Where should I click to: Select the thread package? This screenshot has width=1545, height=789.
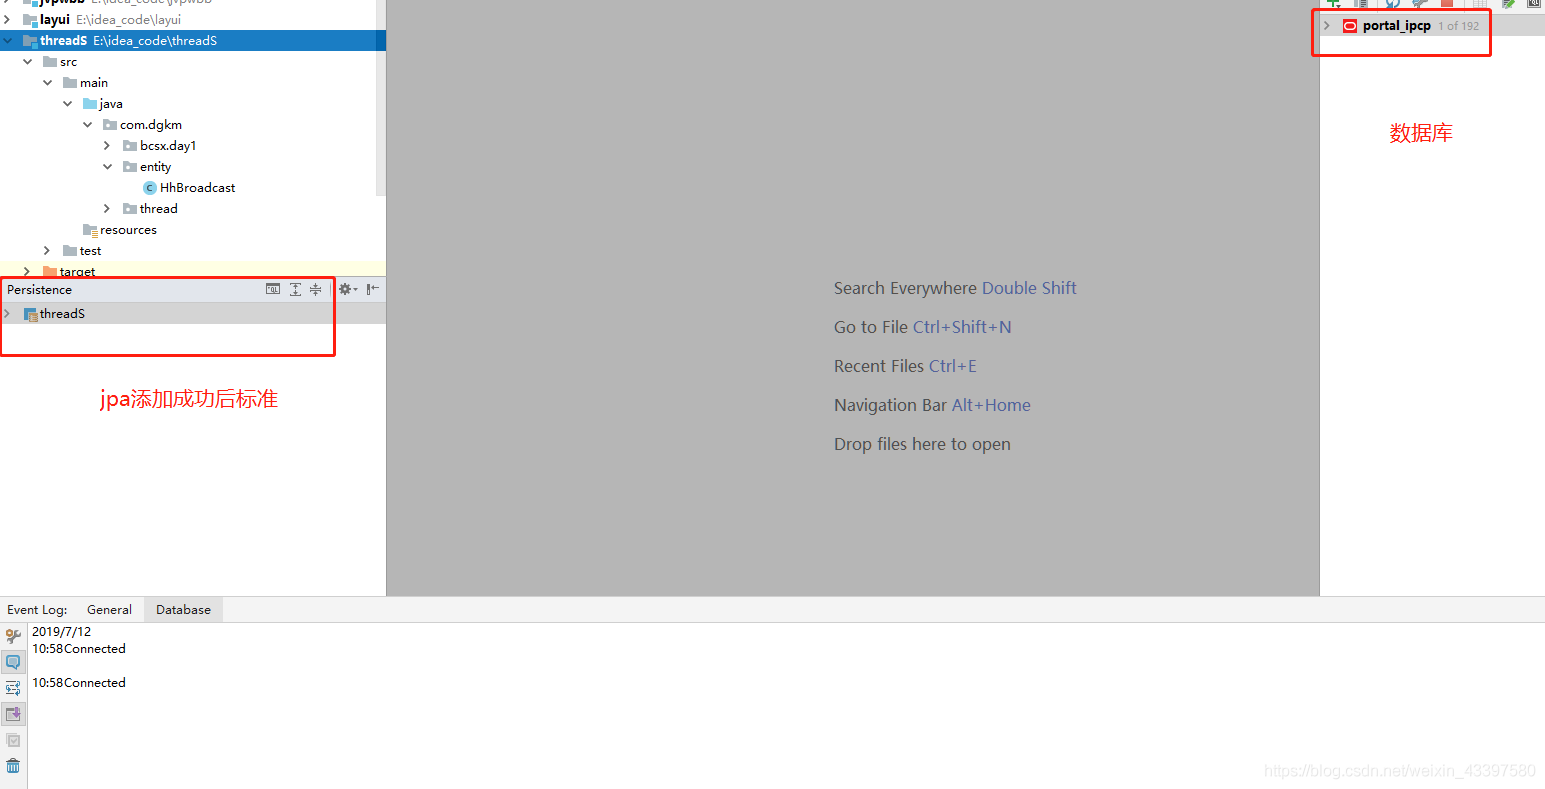pyautogui.click(x=158, y=209)
